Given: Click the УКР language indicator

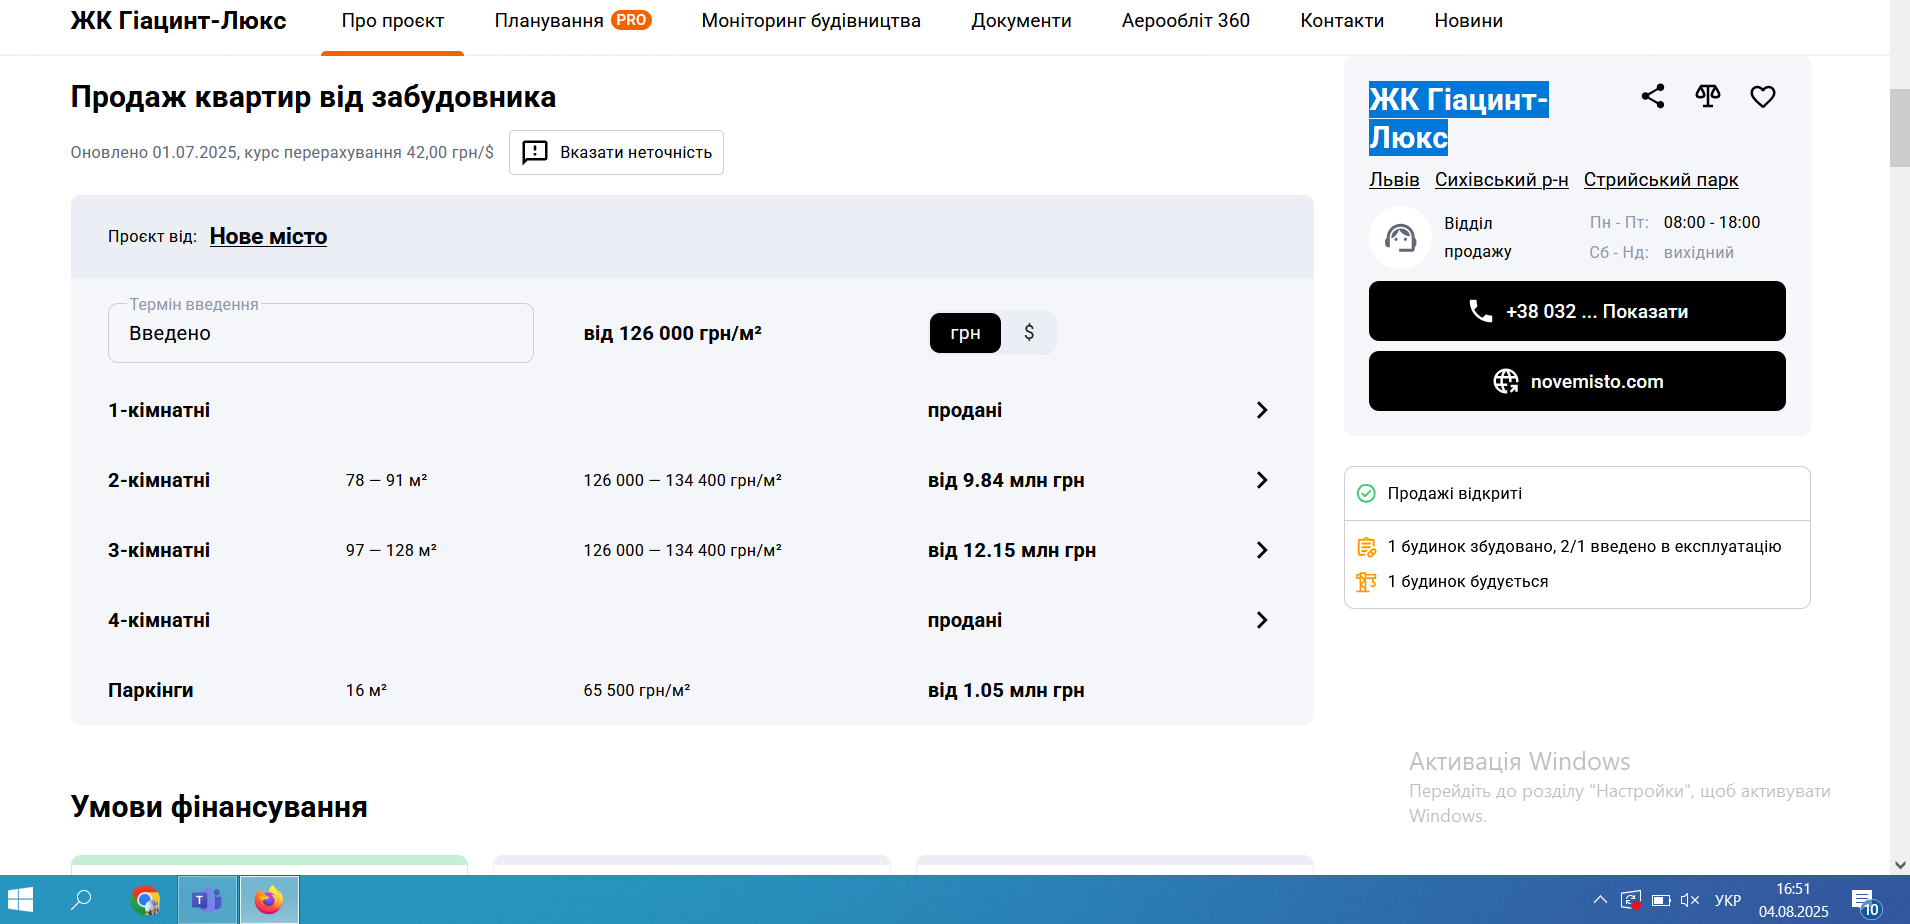Looking at the screenshot, I should [1728, 900].
